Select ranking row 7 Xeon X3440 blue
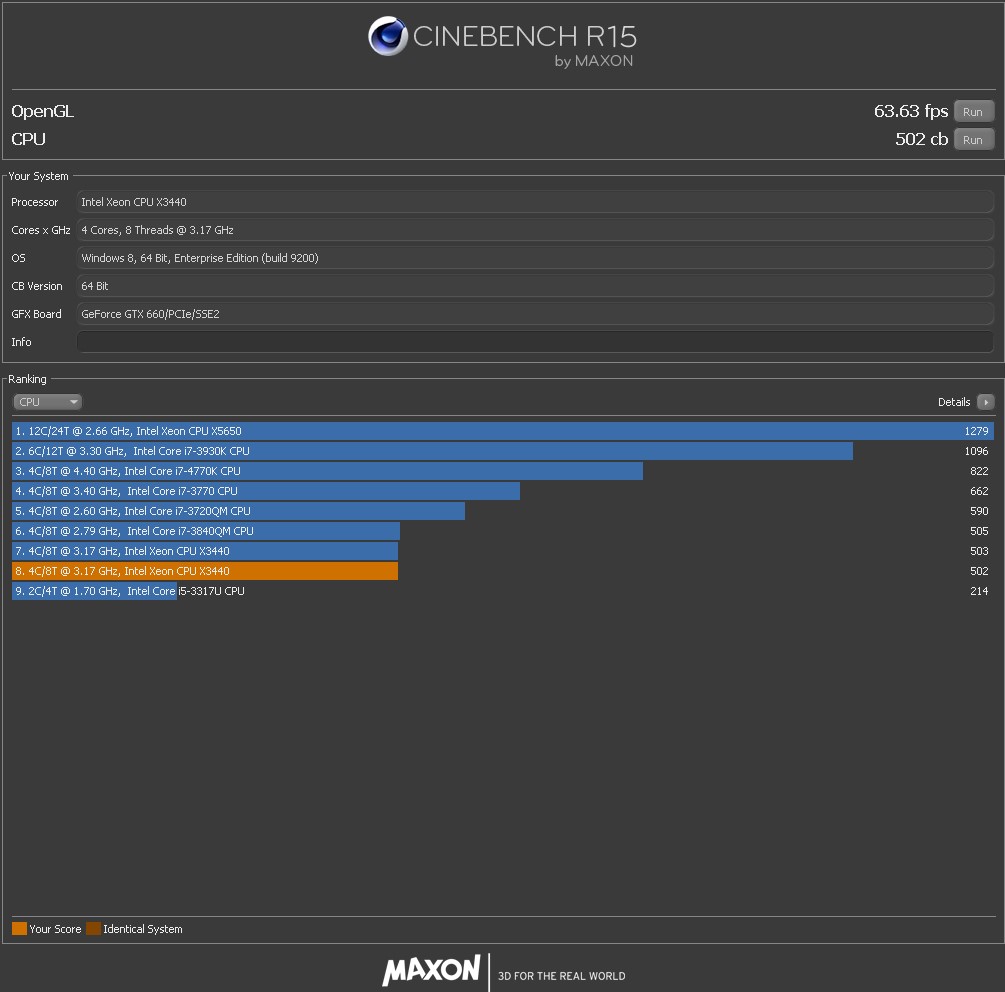 [x=502, y=551]
